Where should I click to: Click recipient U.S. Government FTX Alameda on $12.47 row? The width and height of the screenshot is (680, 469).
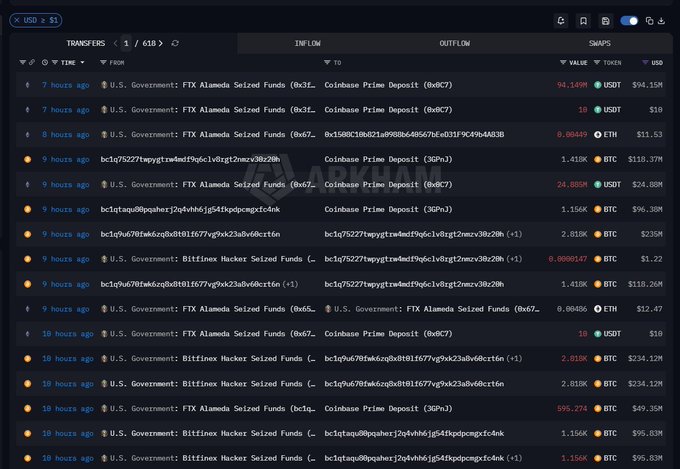pyautogui.click(x=432, y=309)
